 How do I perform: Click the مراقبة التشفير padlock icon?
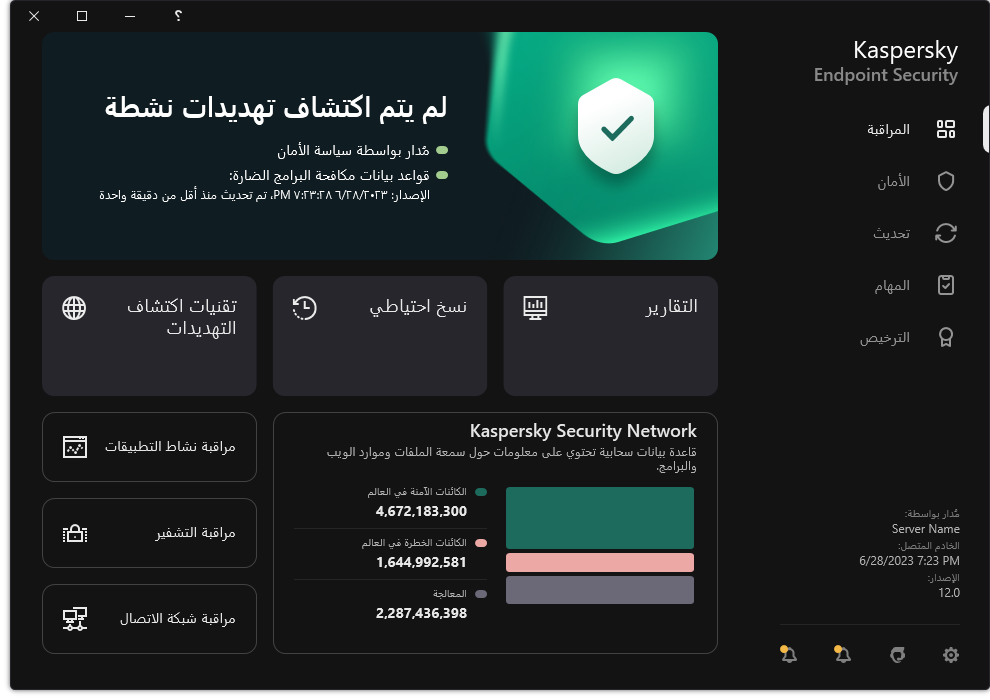pos(76,533)
